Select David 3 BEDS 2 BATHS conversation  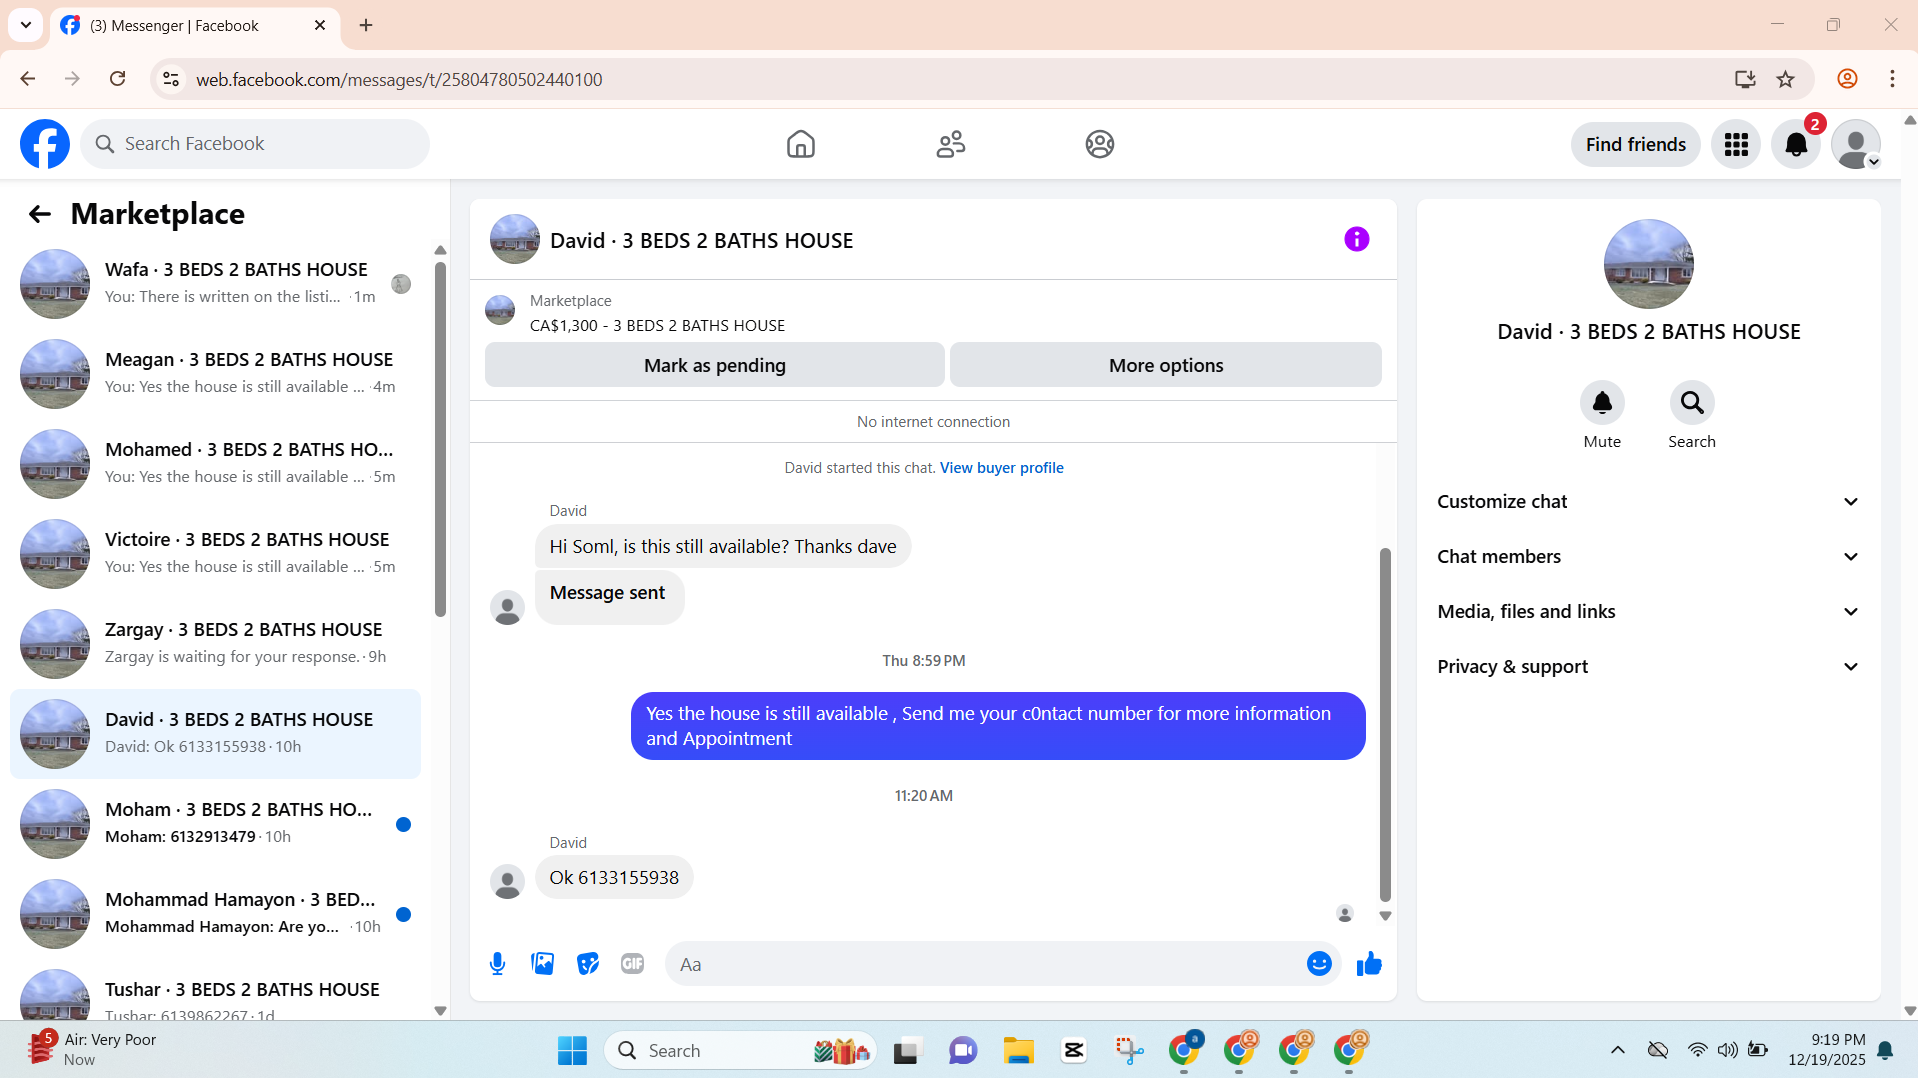click(x=215, y=734)
